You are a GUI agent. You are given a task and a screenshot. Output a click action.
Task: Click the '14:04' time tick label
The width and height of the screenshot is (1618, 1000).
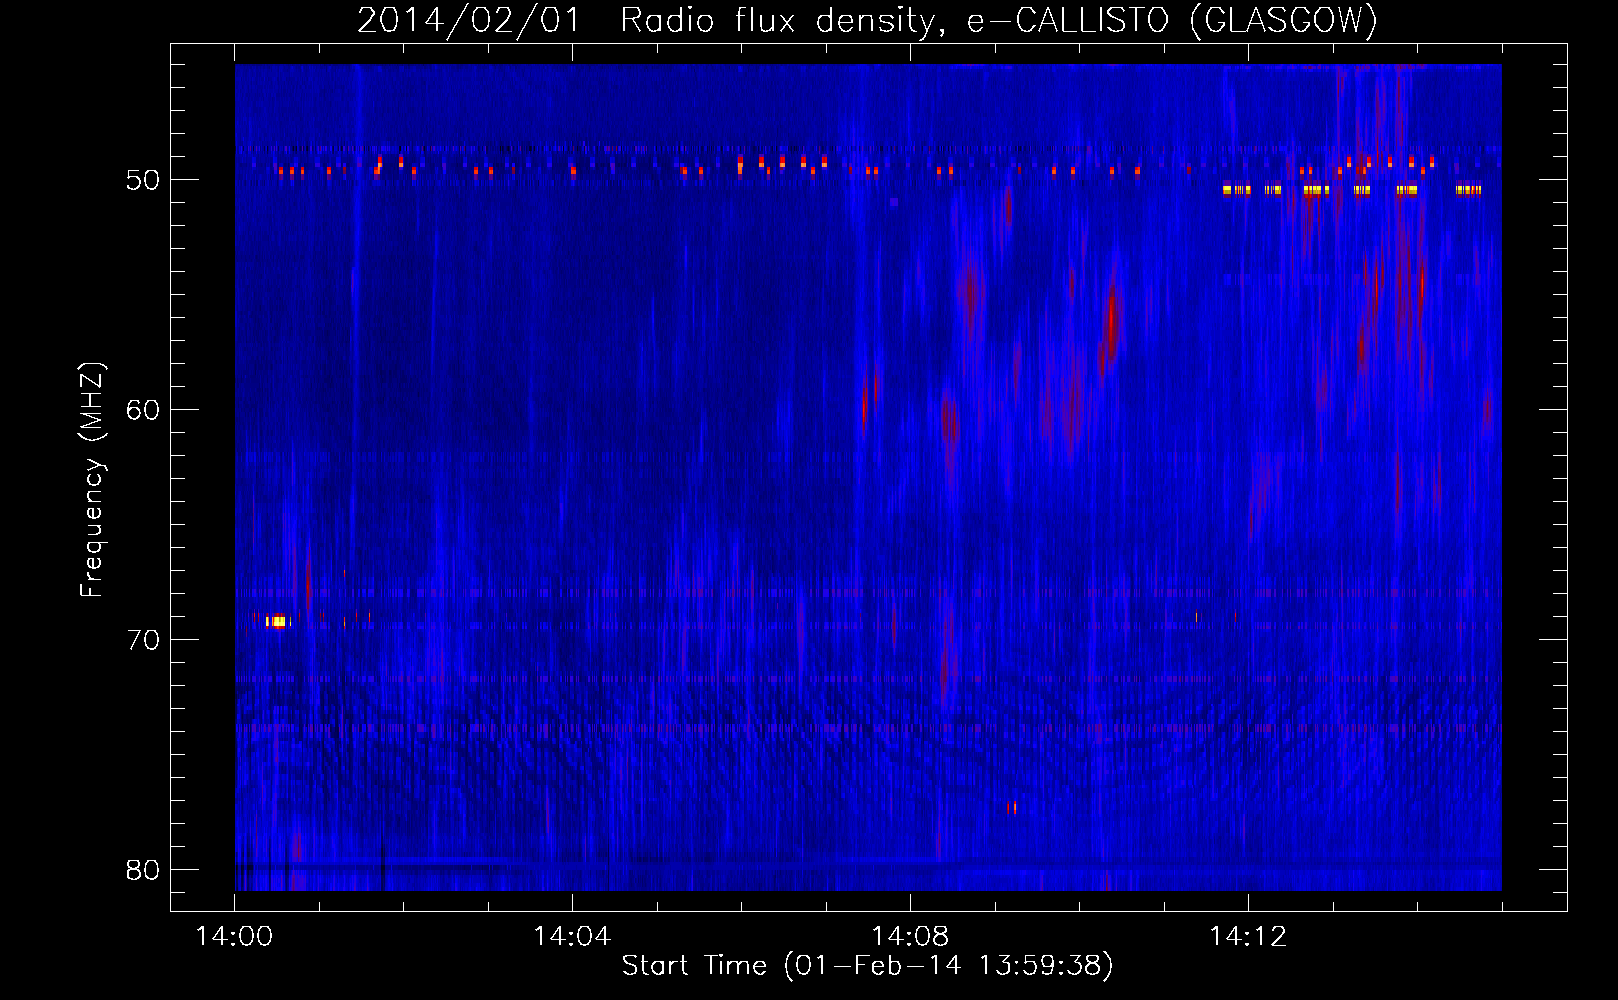click(x=572, y=937)
